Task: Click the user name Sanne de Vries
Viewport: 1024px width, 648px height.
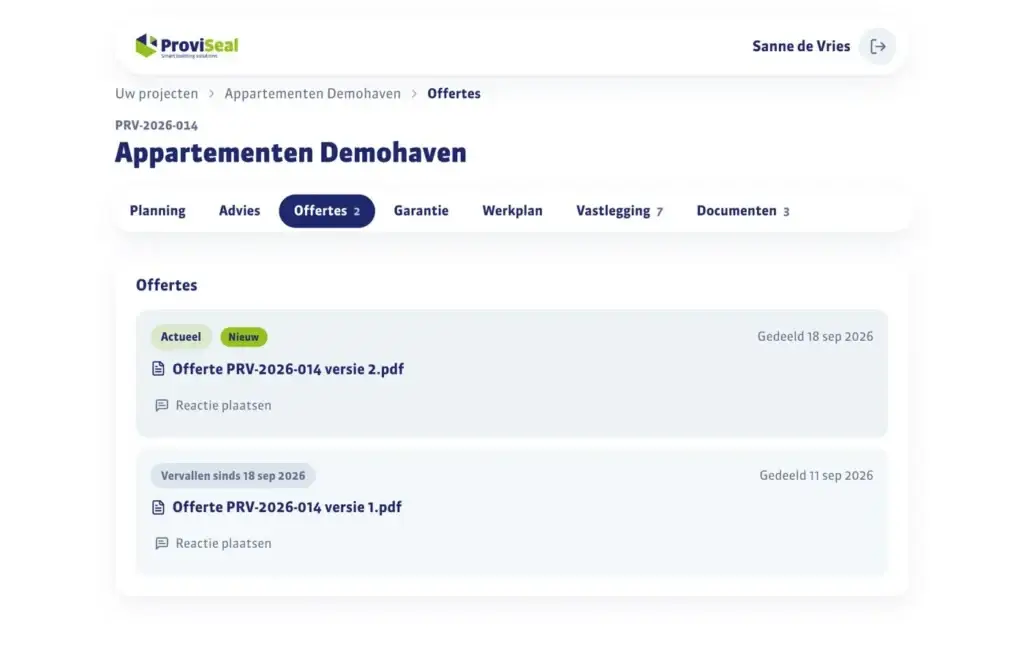Action: 801,46
